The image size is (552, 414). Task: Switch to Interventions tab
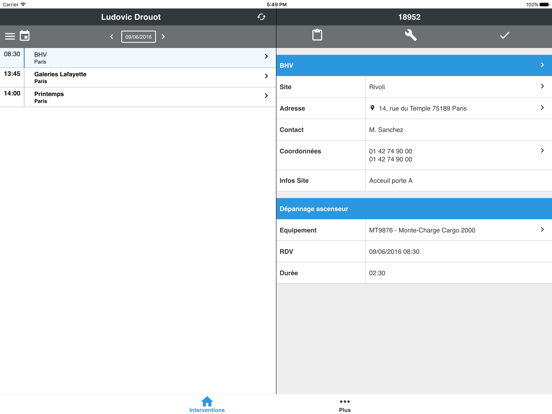207,404
